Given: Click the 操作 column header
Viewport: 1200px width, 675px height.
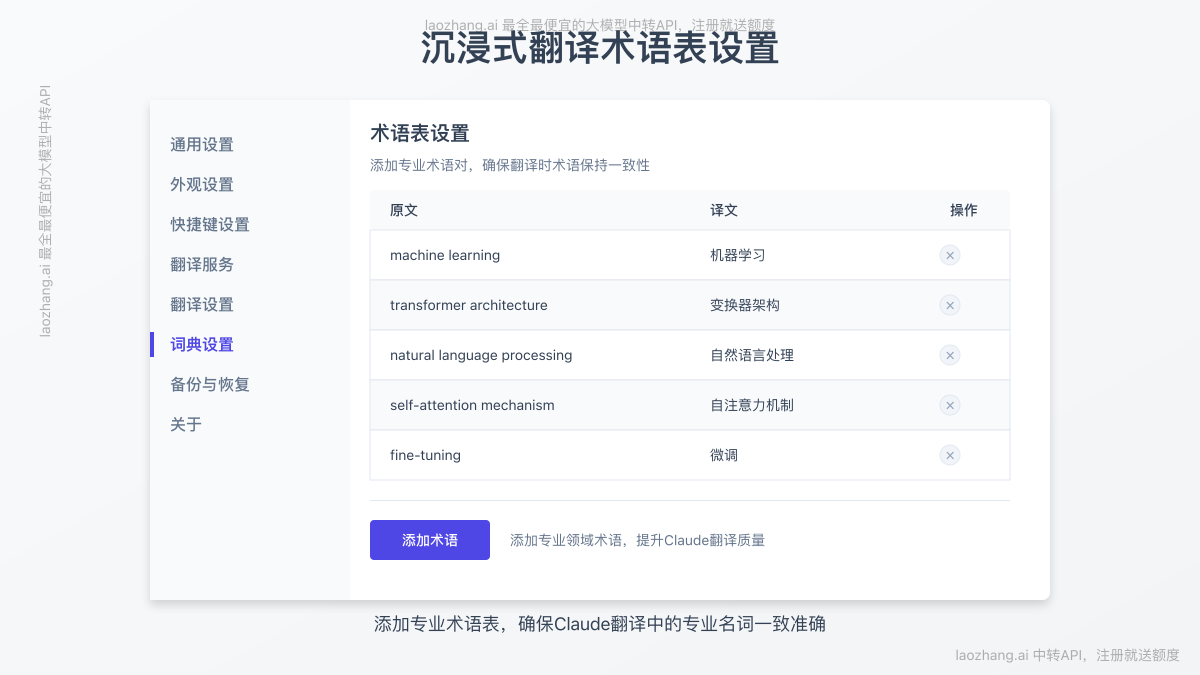Looking at the screenshot, I should coord(964,210).
